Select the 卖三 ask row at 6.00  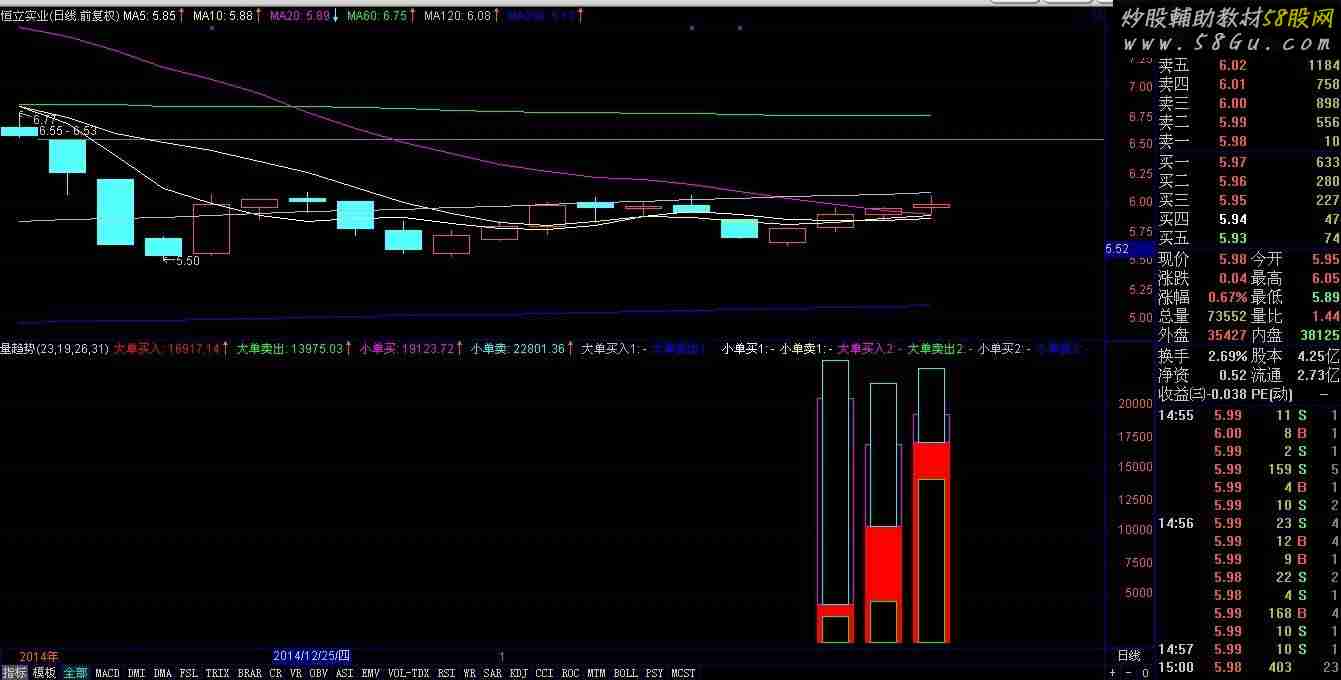1248,104
